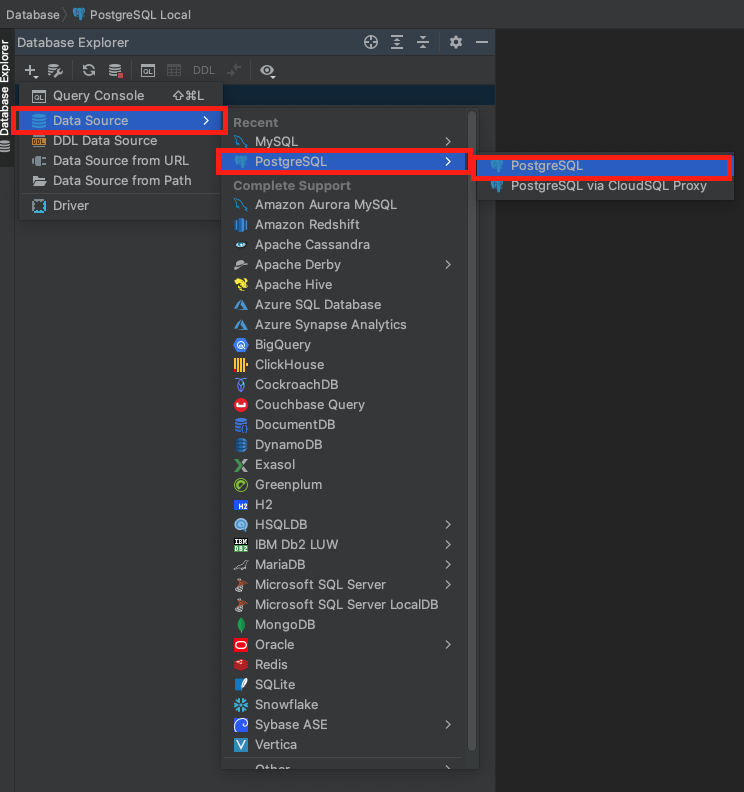
Task: Open Data Source Properties toolbar icon
Action: (55, 71)
